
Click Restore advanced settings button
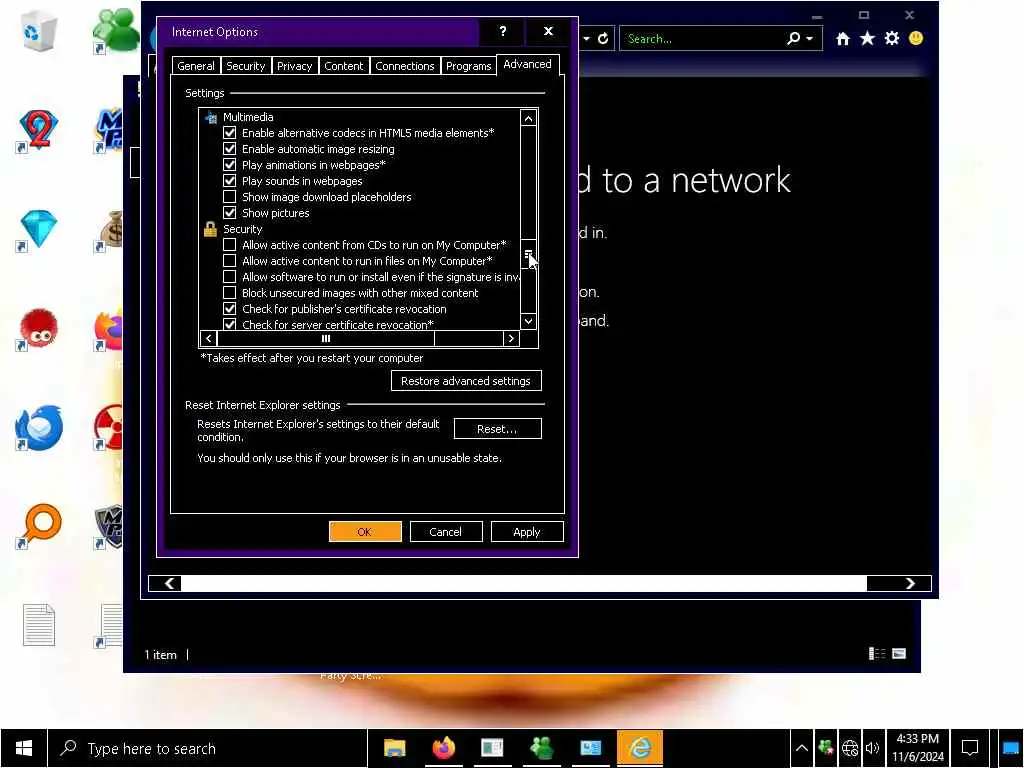pos(466,381)
